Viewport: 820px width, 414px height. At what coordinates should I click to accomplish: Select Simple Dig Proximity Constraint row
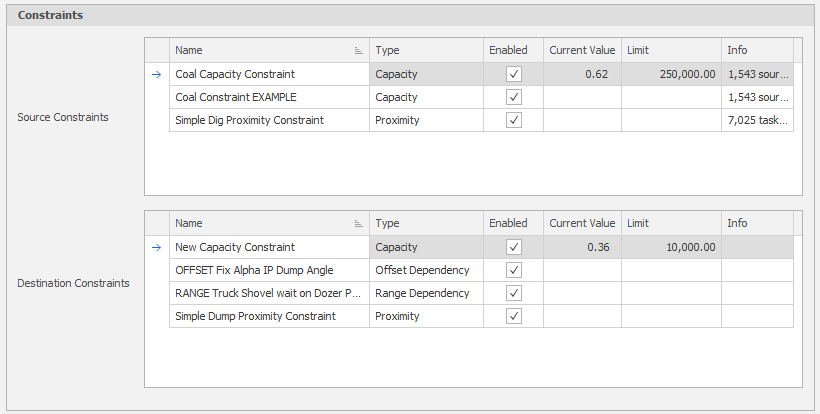coord(267,120)
